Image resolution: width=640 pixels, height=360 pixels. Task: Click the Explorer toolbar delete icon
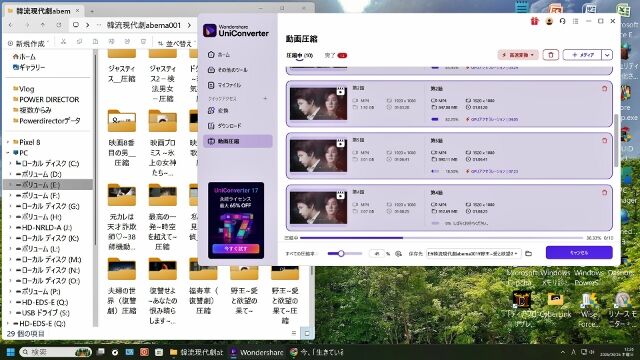(143, 42)
